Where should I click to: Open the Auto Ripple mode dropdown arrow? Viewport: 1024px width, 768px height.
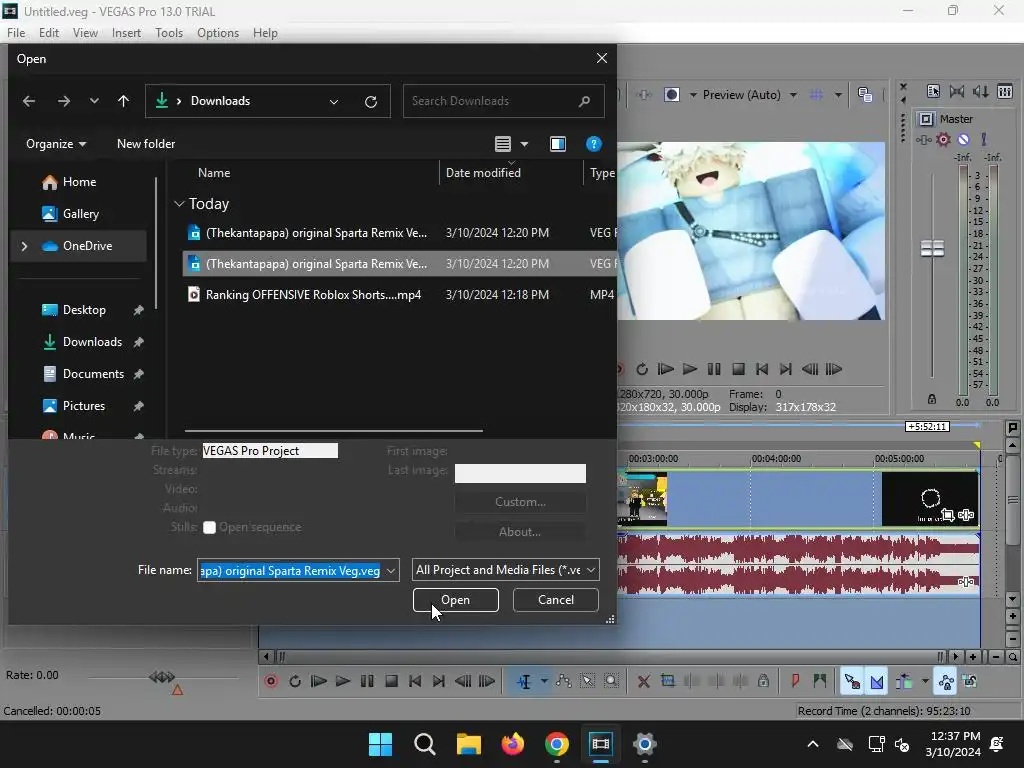[925, 681]
